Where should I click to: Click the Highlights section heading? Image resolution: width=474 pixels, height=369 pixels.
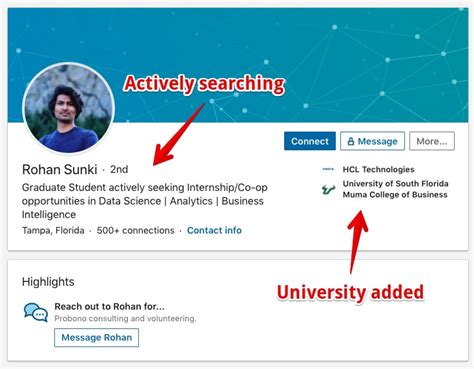click(48, 282)
